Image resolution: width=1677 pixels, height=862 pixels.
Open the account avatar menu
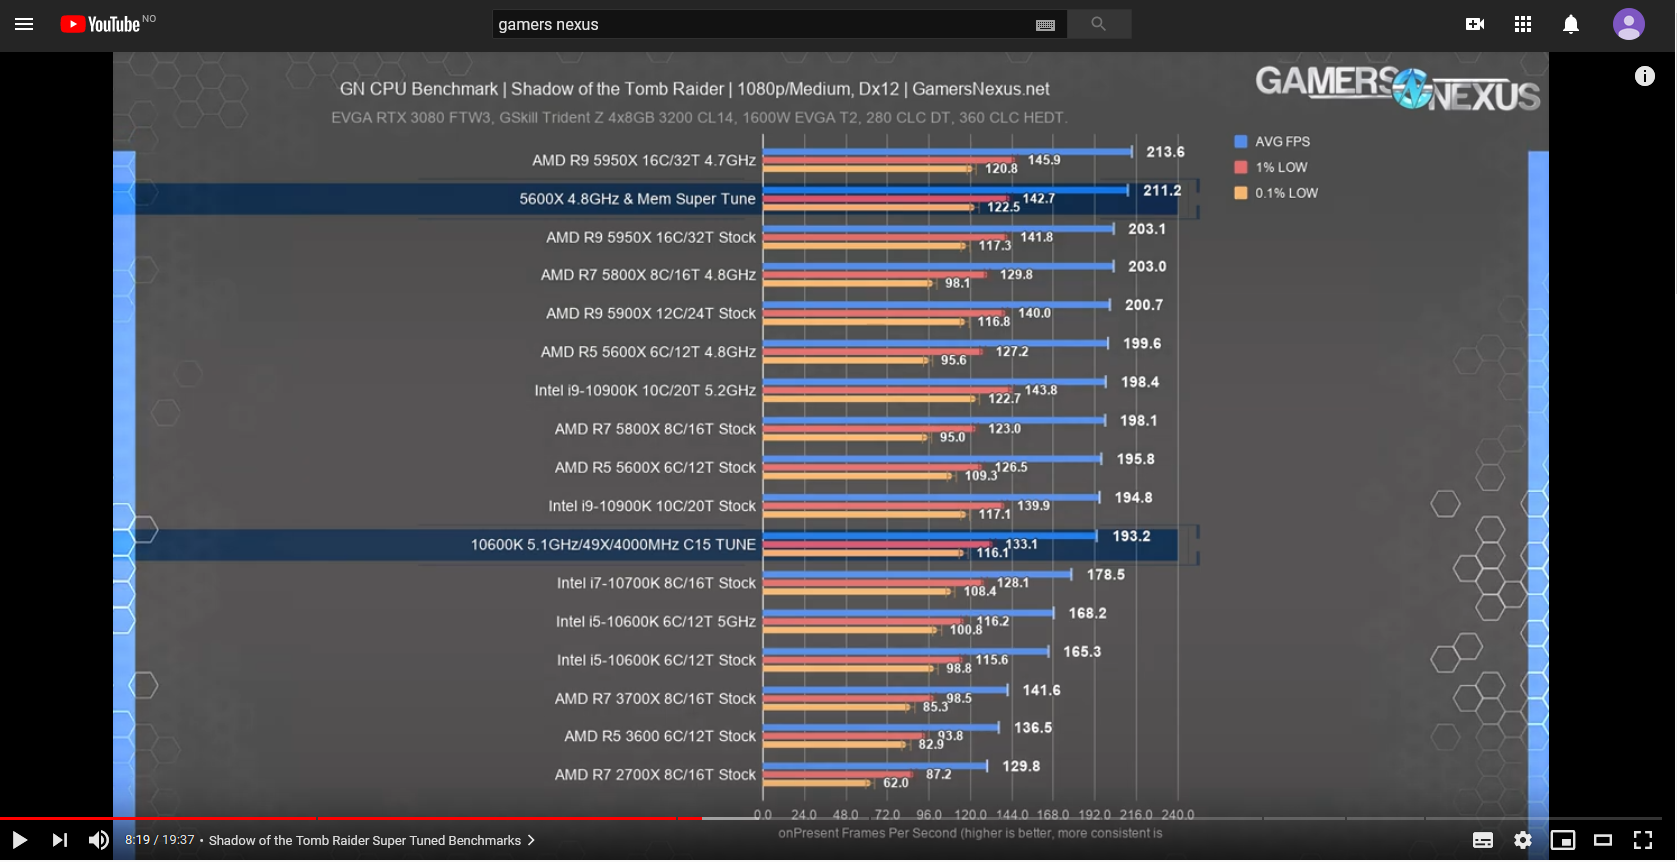coord(1629,24)
